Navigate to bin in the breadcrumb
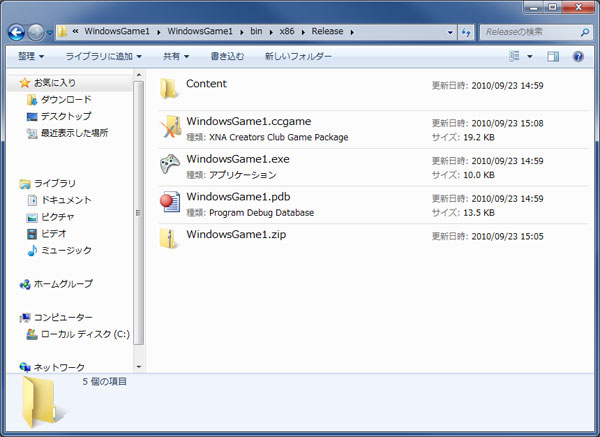 [x=256, y=31]
